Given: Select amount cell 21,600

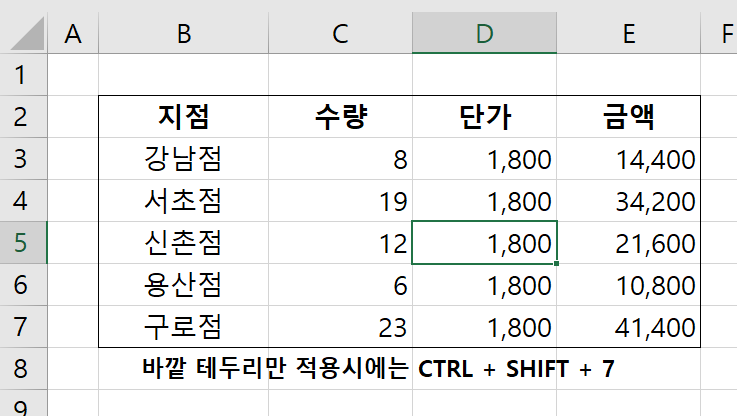Looking at the screenshot, I should tap(628, 243).
